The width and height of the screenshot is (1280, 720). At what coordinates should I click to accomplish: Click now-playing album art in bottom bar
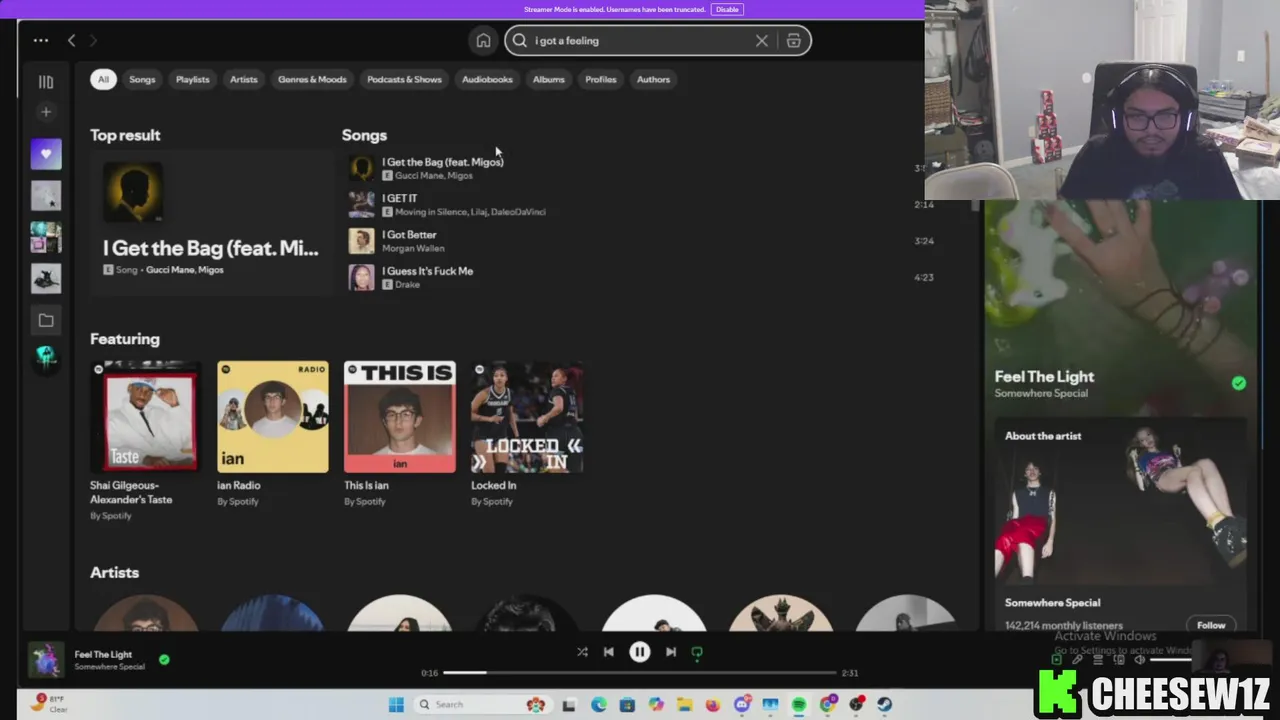46,661
